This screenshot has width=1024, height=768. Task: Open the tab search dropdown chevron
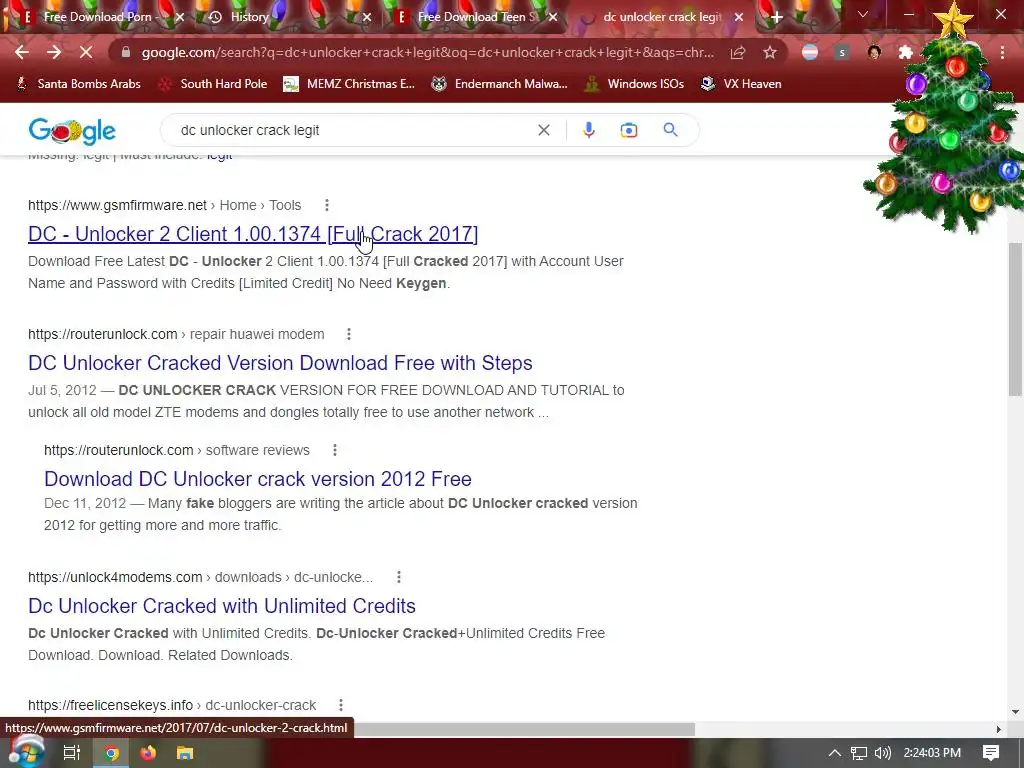point(863,14)
